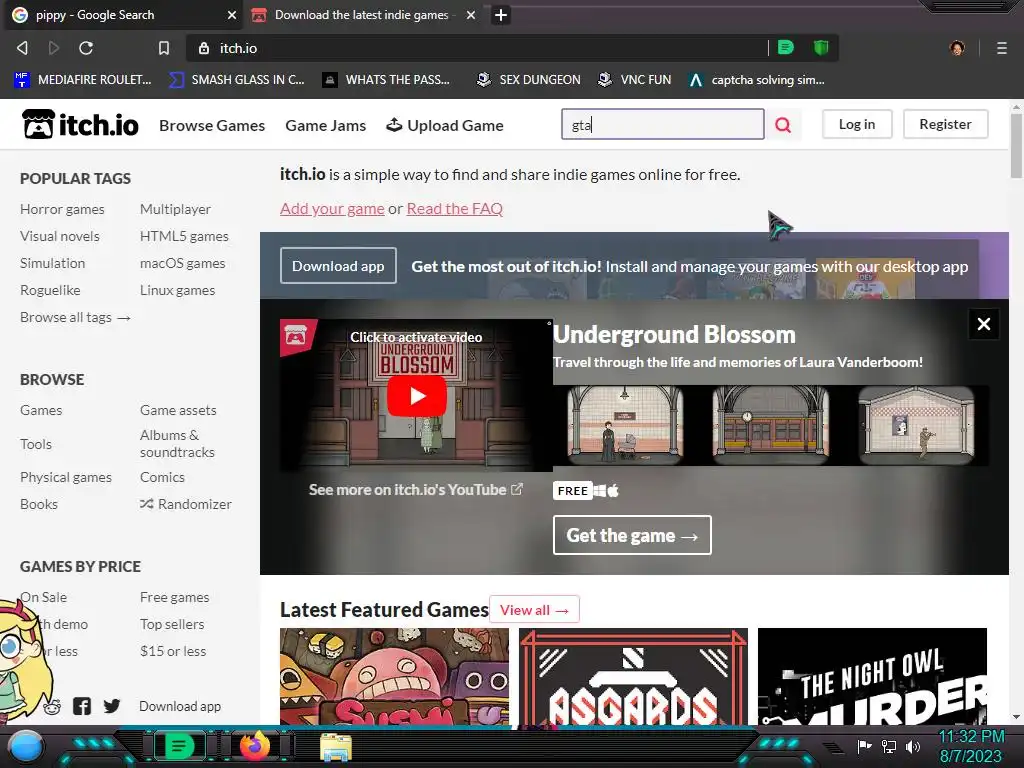Open the Asgards featured game thumbnail
Screen dimensions: 1024x768
tap(633, 676)
